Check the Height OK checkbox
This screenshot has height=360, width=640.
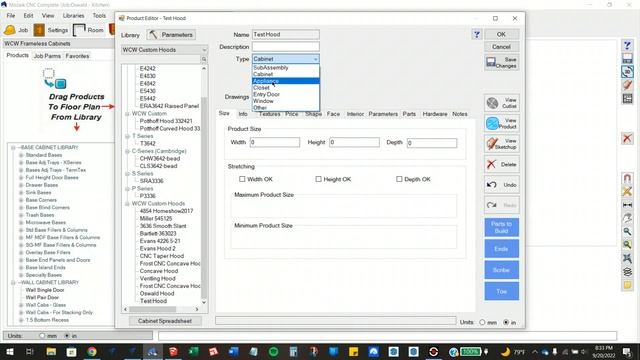pos(318,179)
